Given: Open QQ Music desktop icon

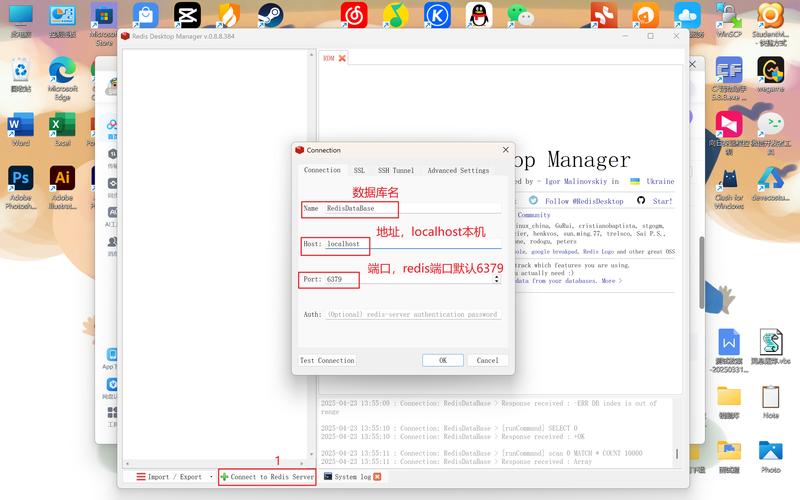Looking at the screenshot, I should pyautogui.click(x=395, y=15).
